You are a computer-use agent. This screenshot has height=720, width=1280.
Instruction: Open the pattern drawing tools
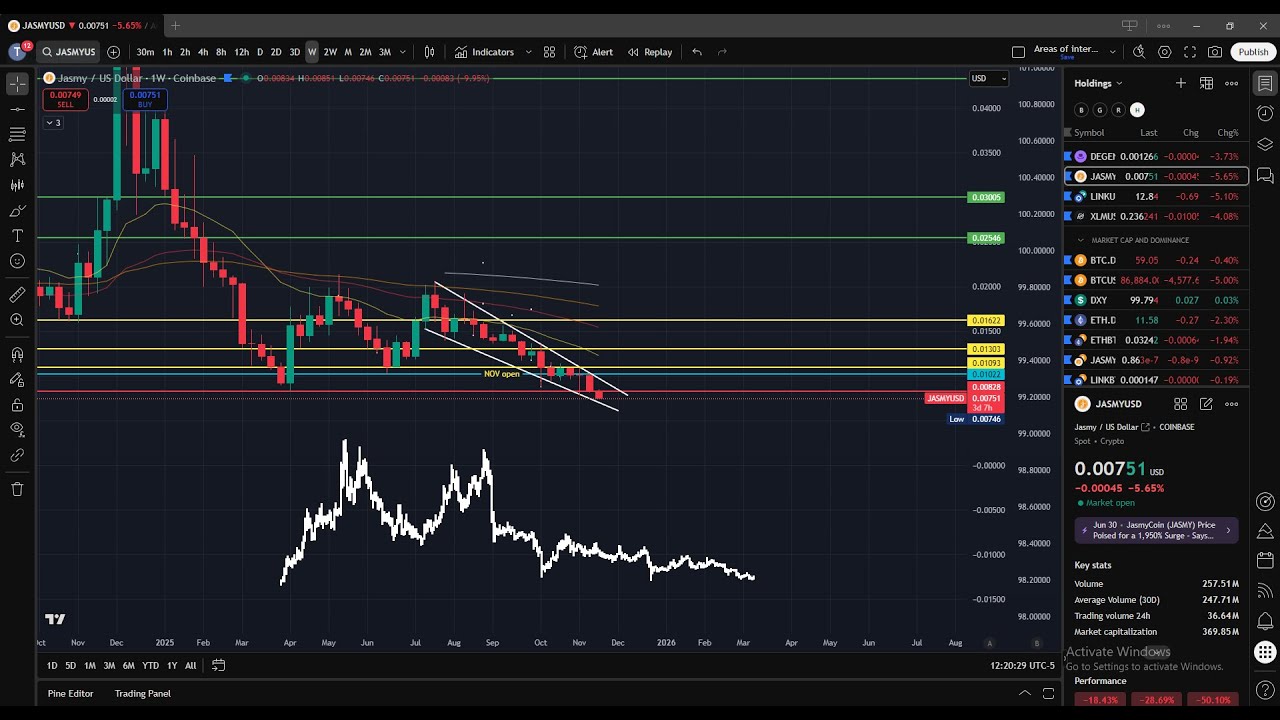point(17,159)
